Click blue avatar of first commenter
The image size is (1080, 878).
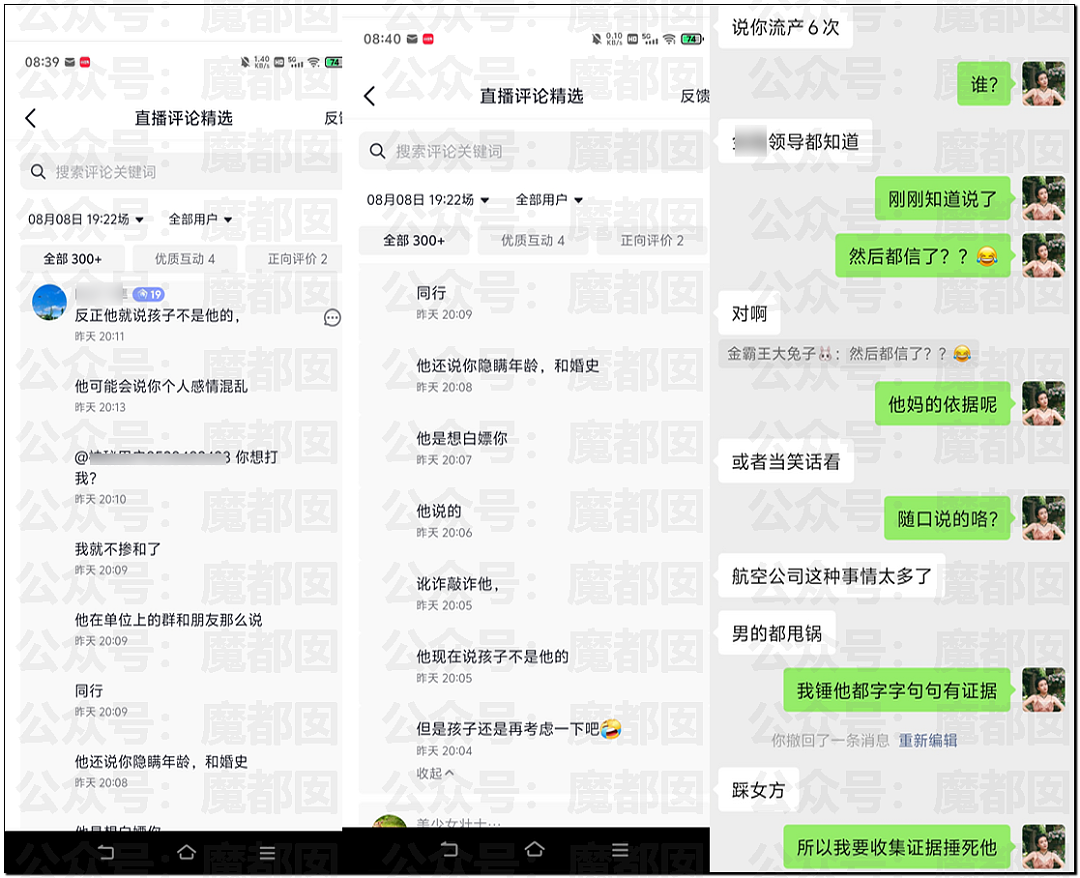click(50, 302)
